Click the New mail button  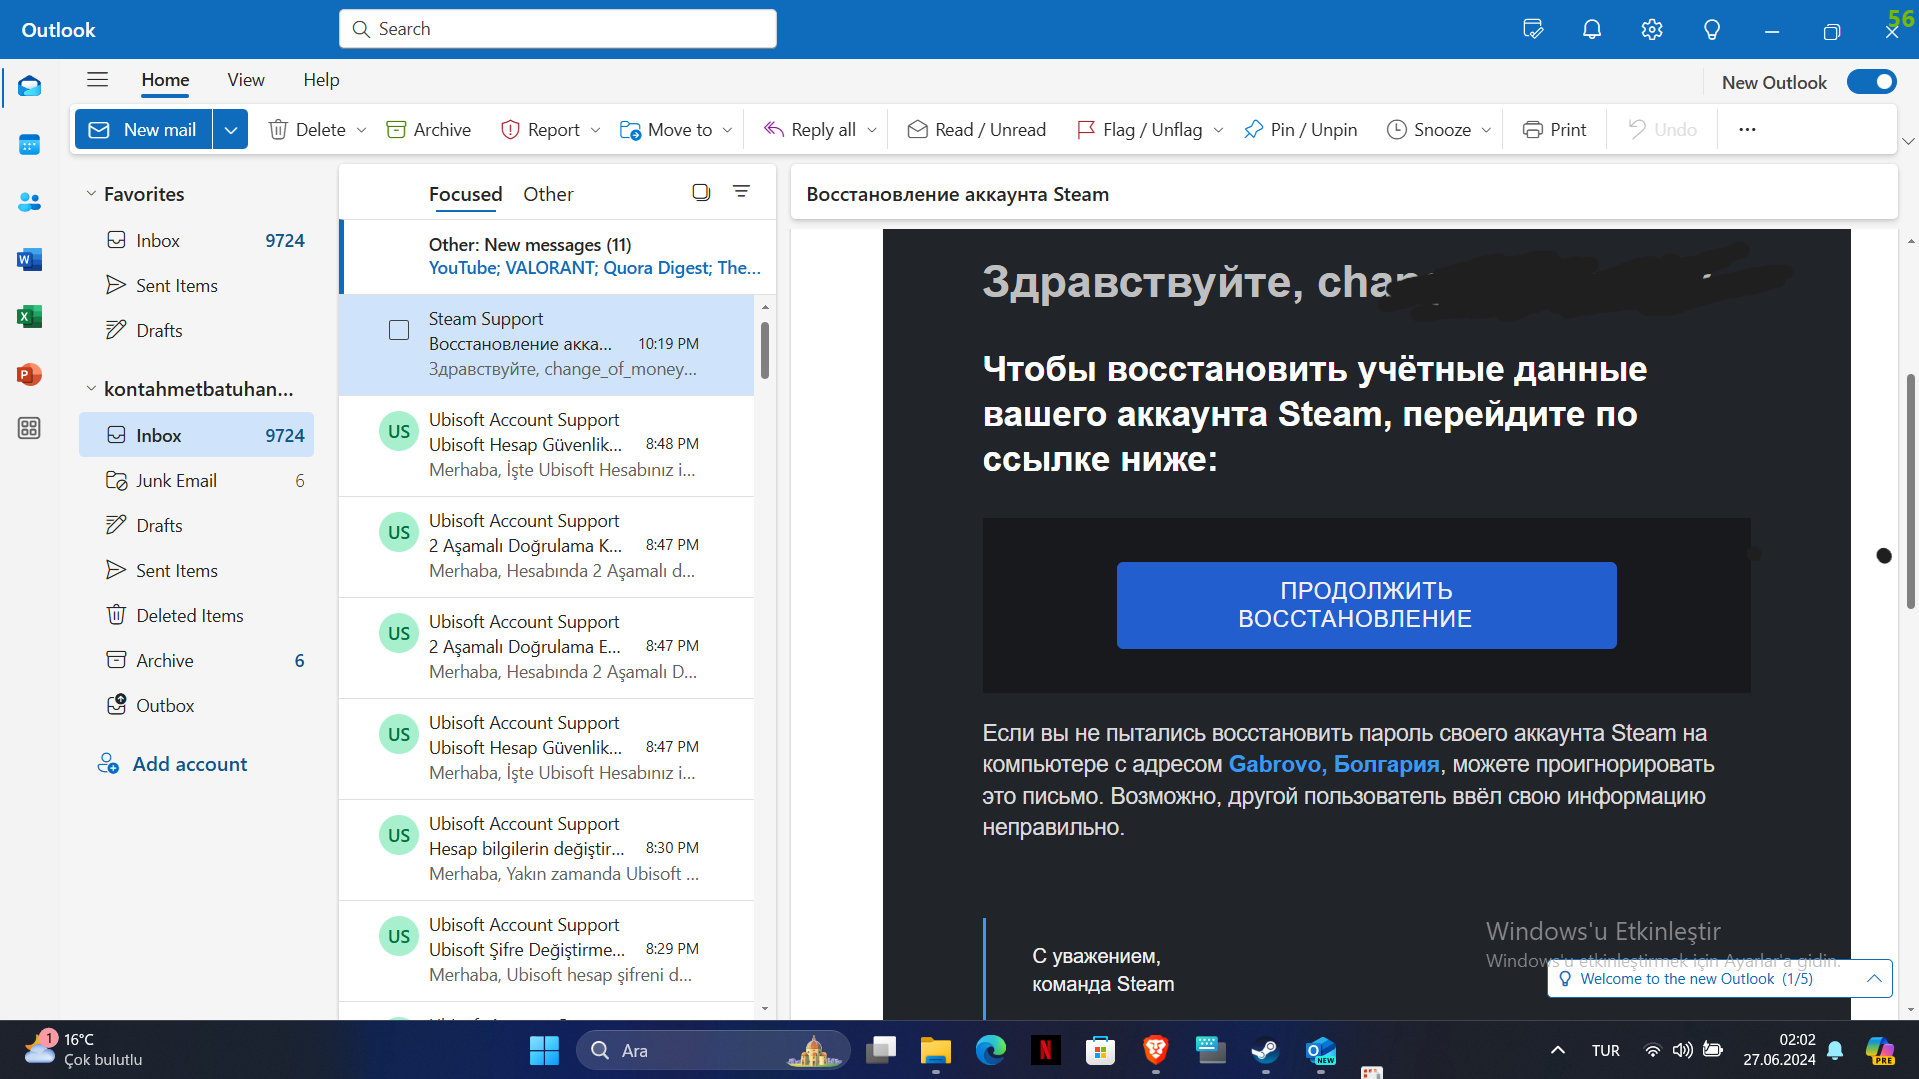143,129
